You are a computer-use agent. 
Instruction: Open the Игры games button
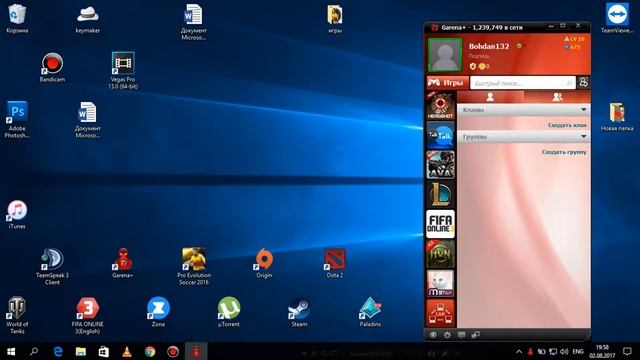447,83
